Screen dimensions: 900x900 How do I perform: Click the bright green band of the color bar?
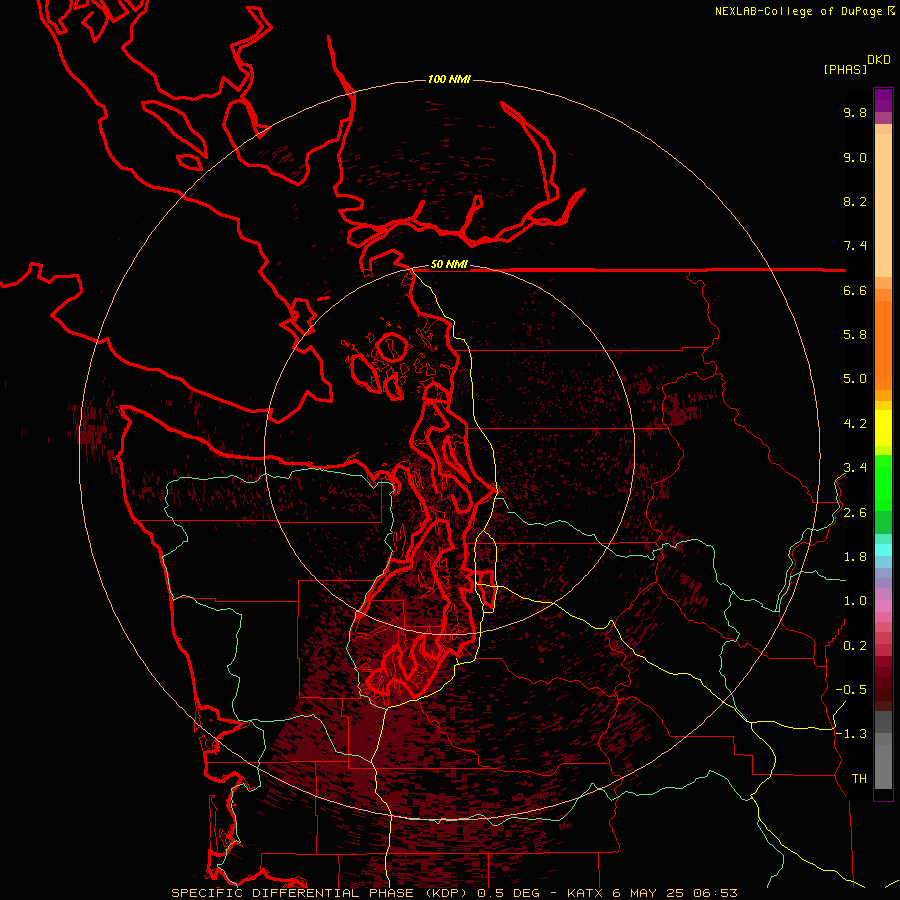[883, 483]
